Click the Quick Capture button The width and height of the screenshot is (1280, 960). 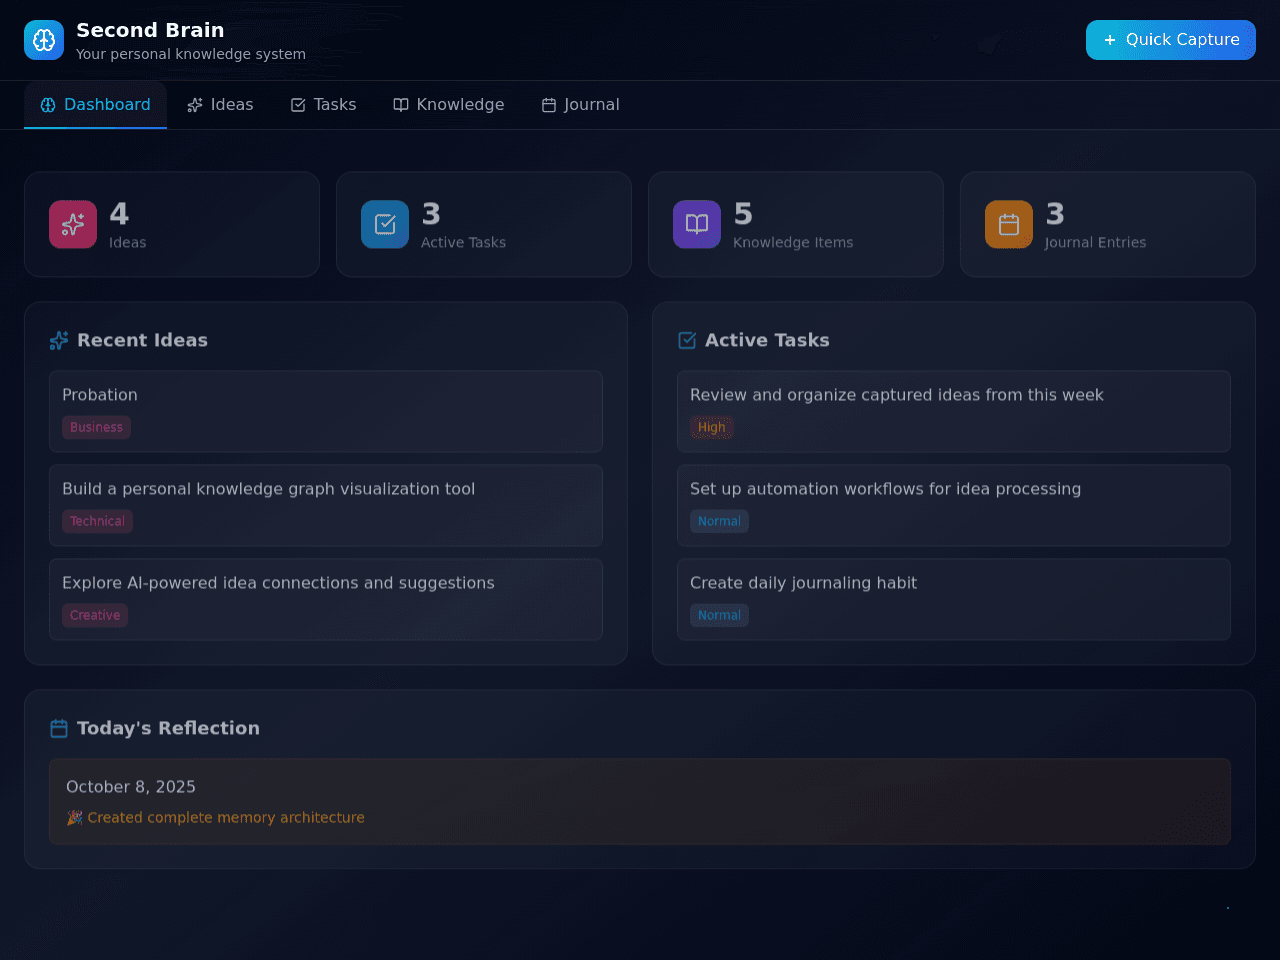pos(1171,40)
